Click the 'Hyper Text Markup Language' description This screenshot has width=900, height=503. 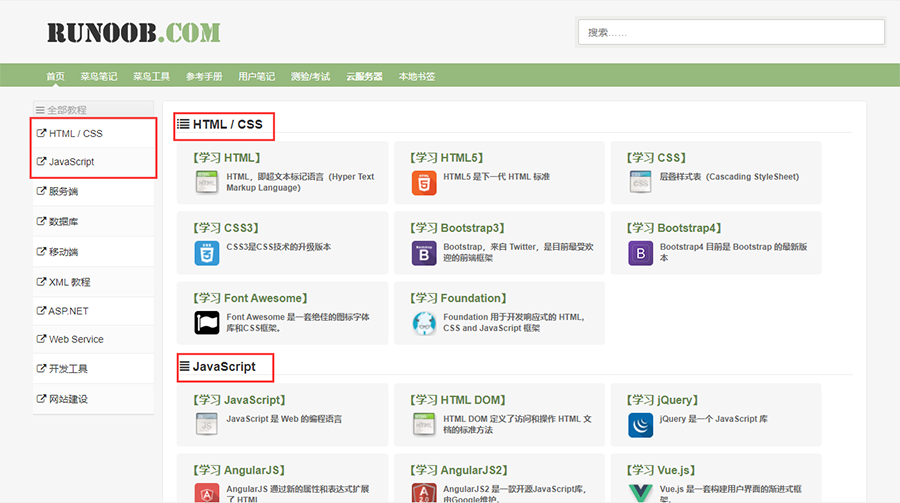pos(300,182)
